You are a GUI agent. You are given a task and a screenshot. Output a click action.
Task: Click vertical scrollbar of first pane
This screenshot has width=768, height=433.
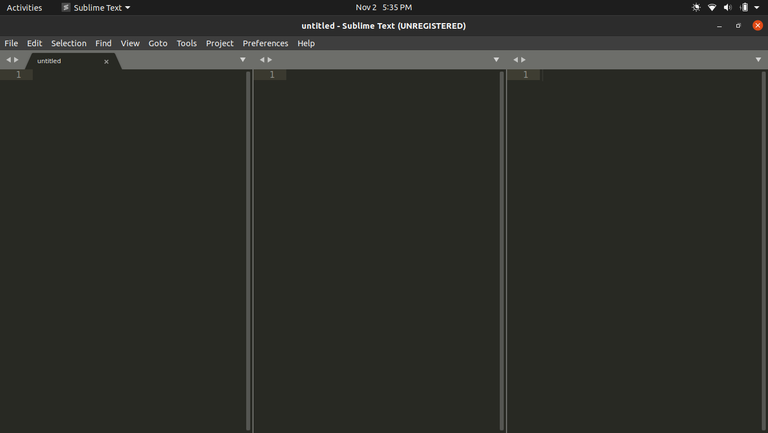(248, 251)
